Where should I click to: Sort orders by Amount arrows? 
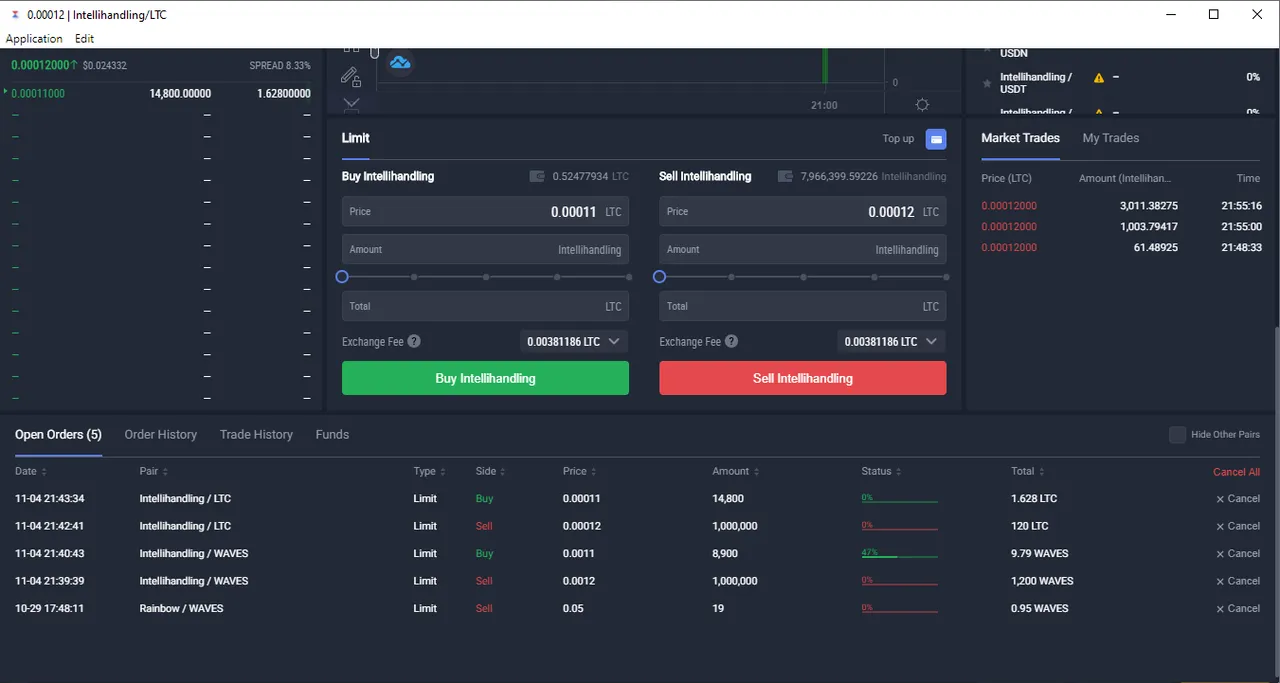757,472
